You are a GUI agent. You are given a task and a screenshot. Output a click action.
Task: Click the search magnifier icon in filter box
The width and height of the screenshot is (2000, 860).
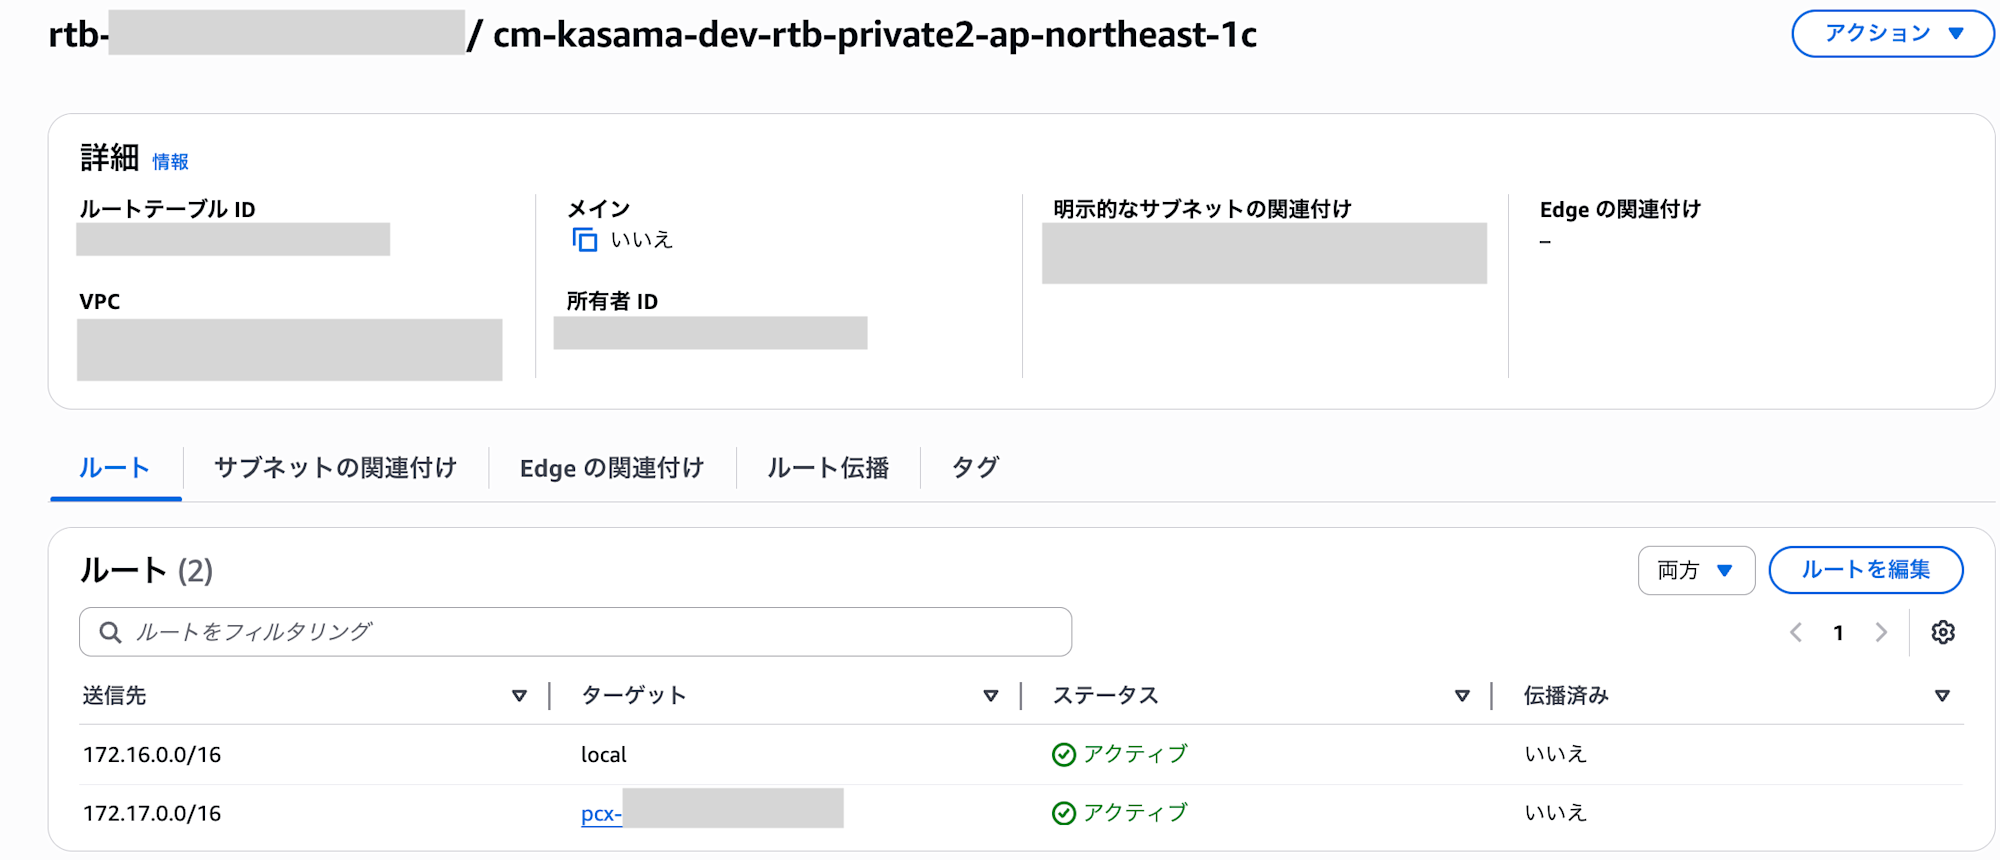[x=110, y=632]
